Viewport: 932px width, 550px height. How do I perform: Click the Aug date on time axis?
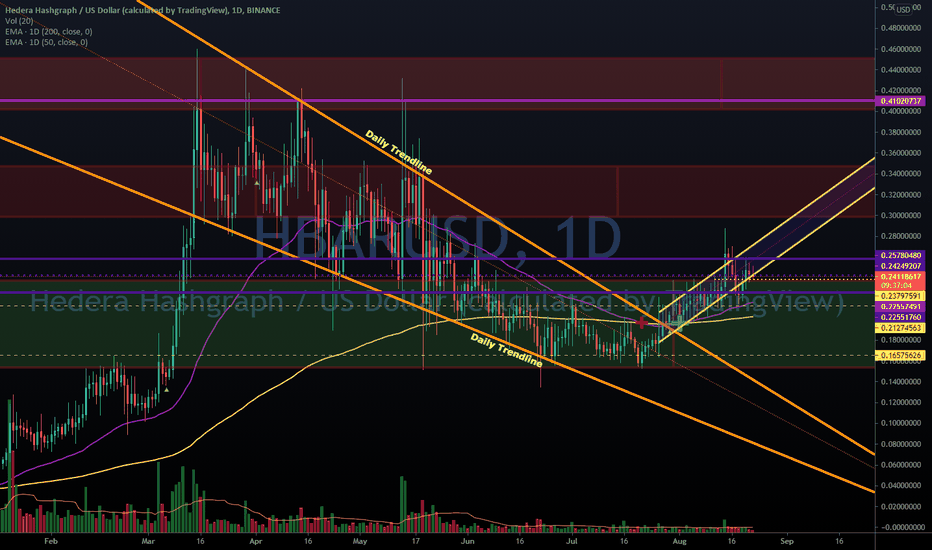tap(679, 542)
